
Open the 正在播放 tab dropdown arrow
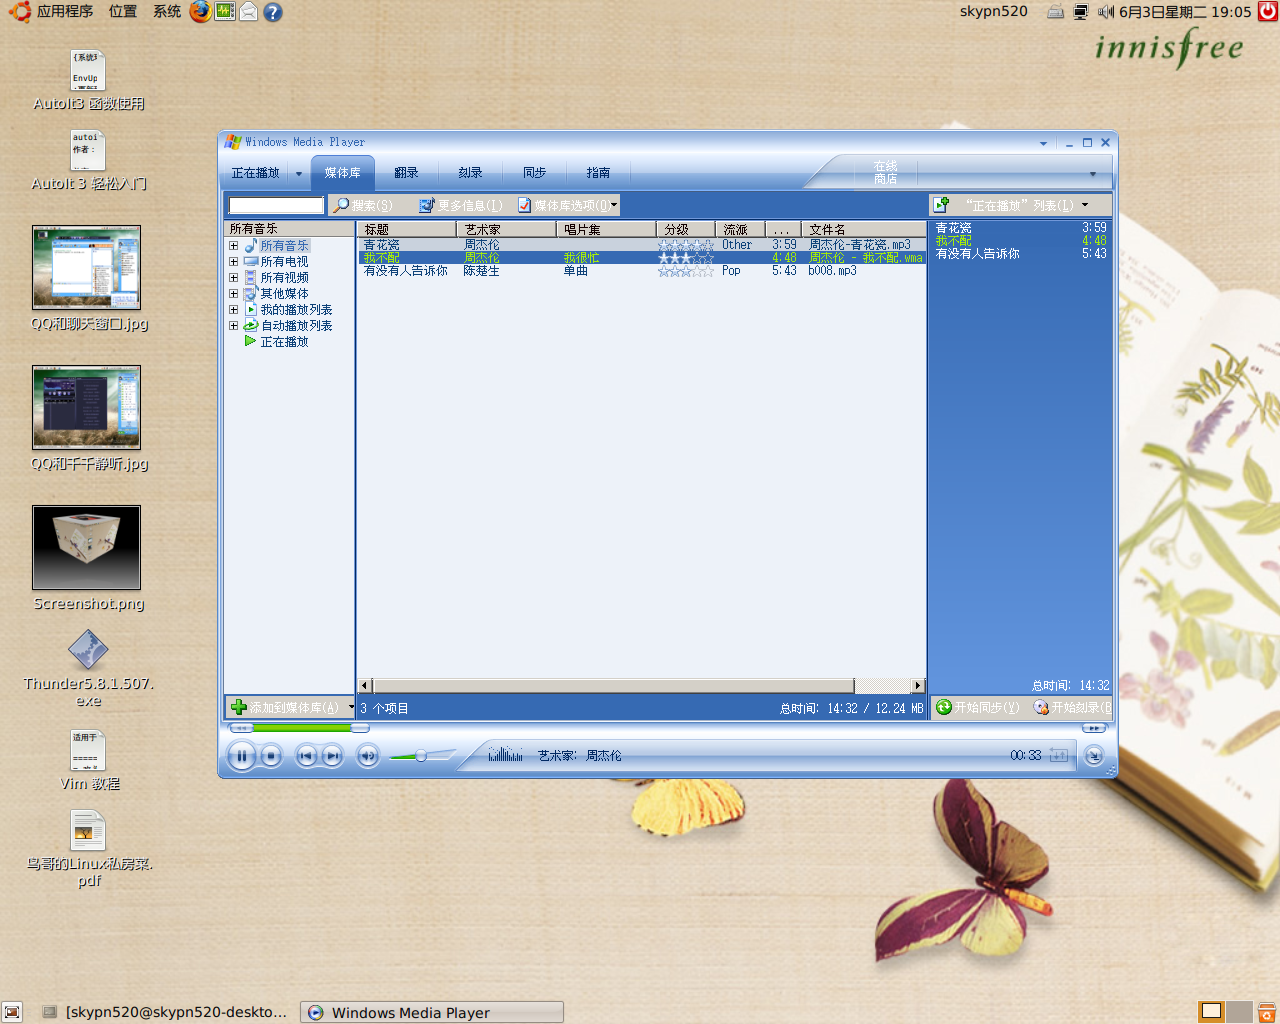tap(298, 174)
